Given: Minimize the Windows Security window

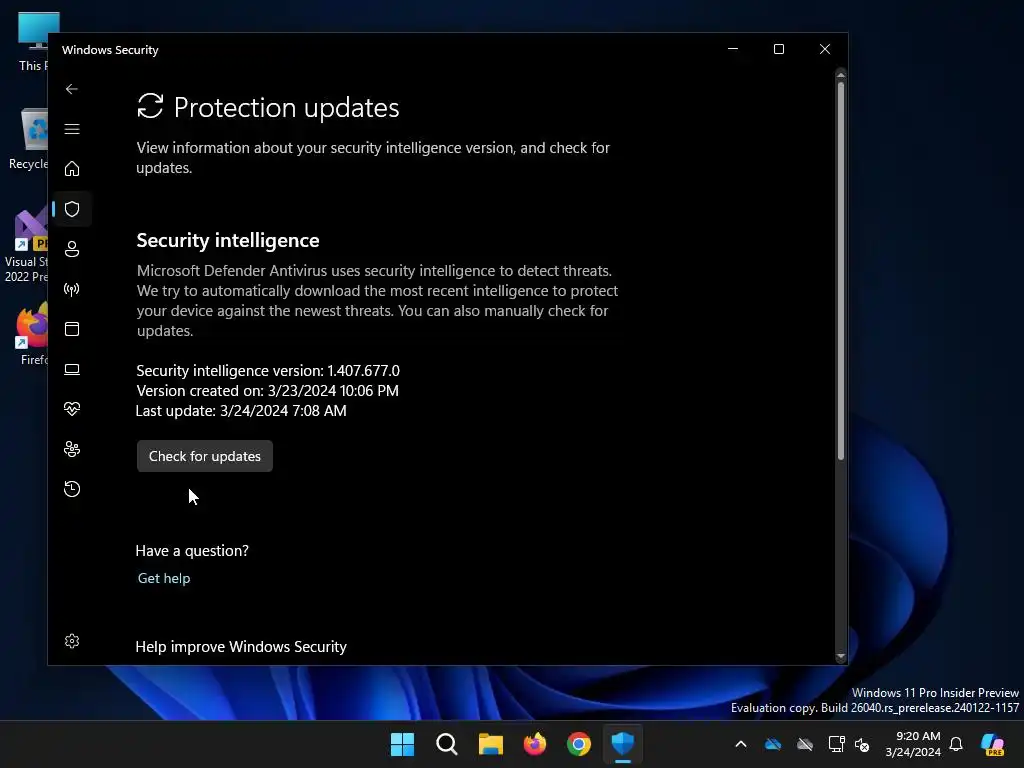Looking at the screenshot, I should point(733,50).
